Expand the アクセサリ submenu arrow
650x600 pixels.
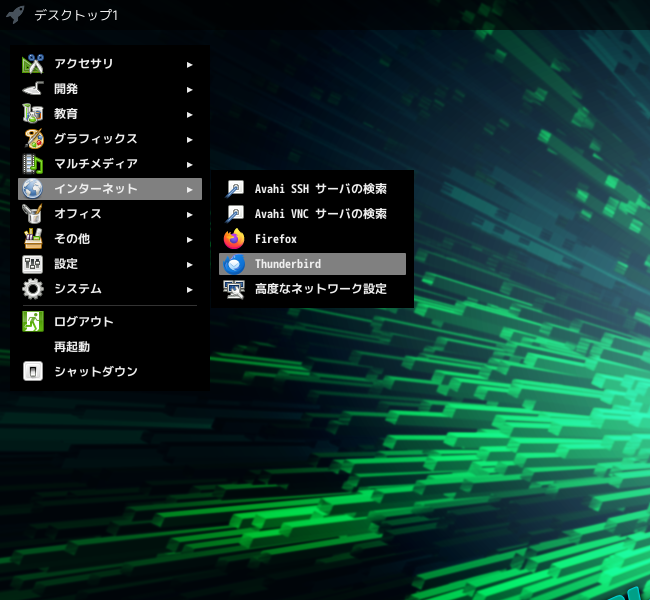point(189,65)
